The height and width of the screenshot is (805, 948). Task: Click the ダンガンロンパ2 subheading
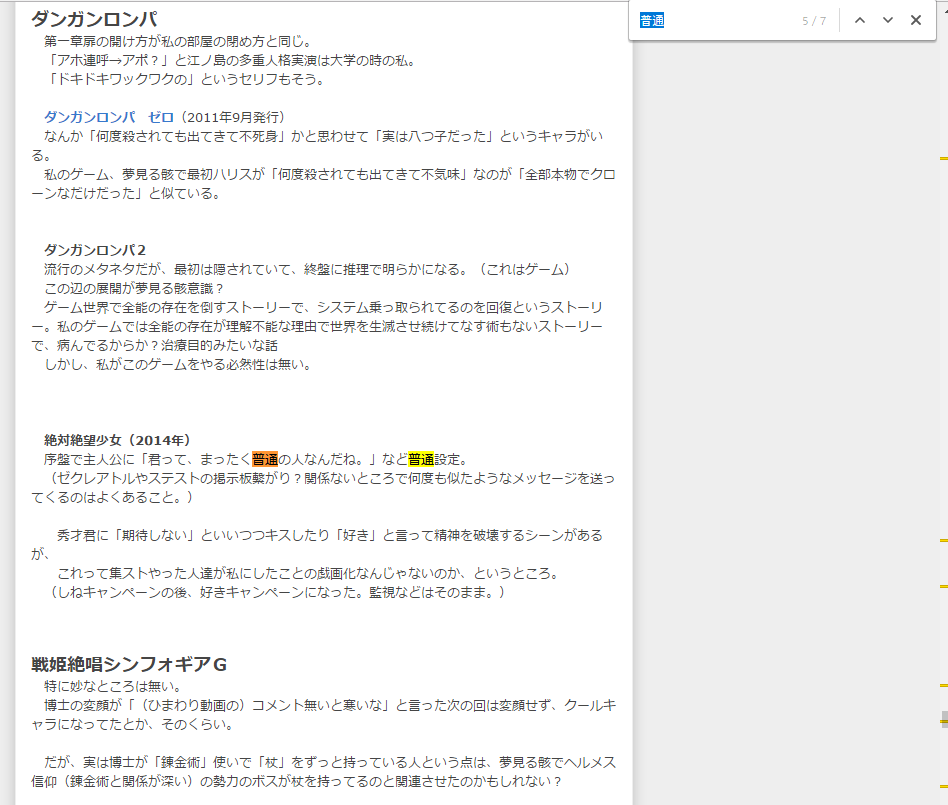click(x=95, y=250)
